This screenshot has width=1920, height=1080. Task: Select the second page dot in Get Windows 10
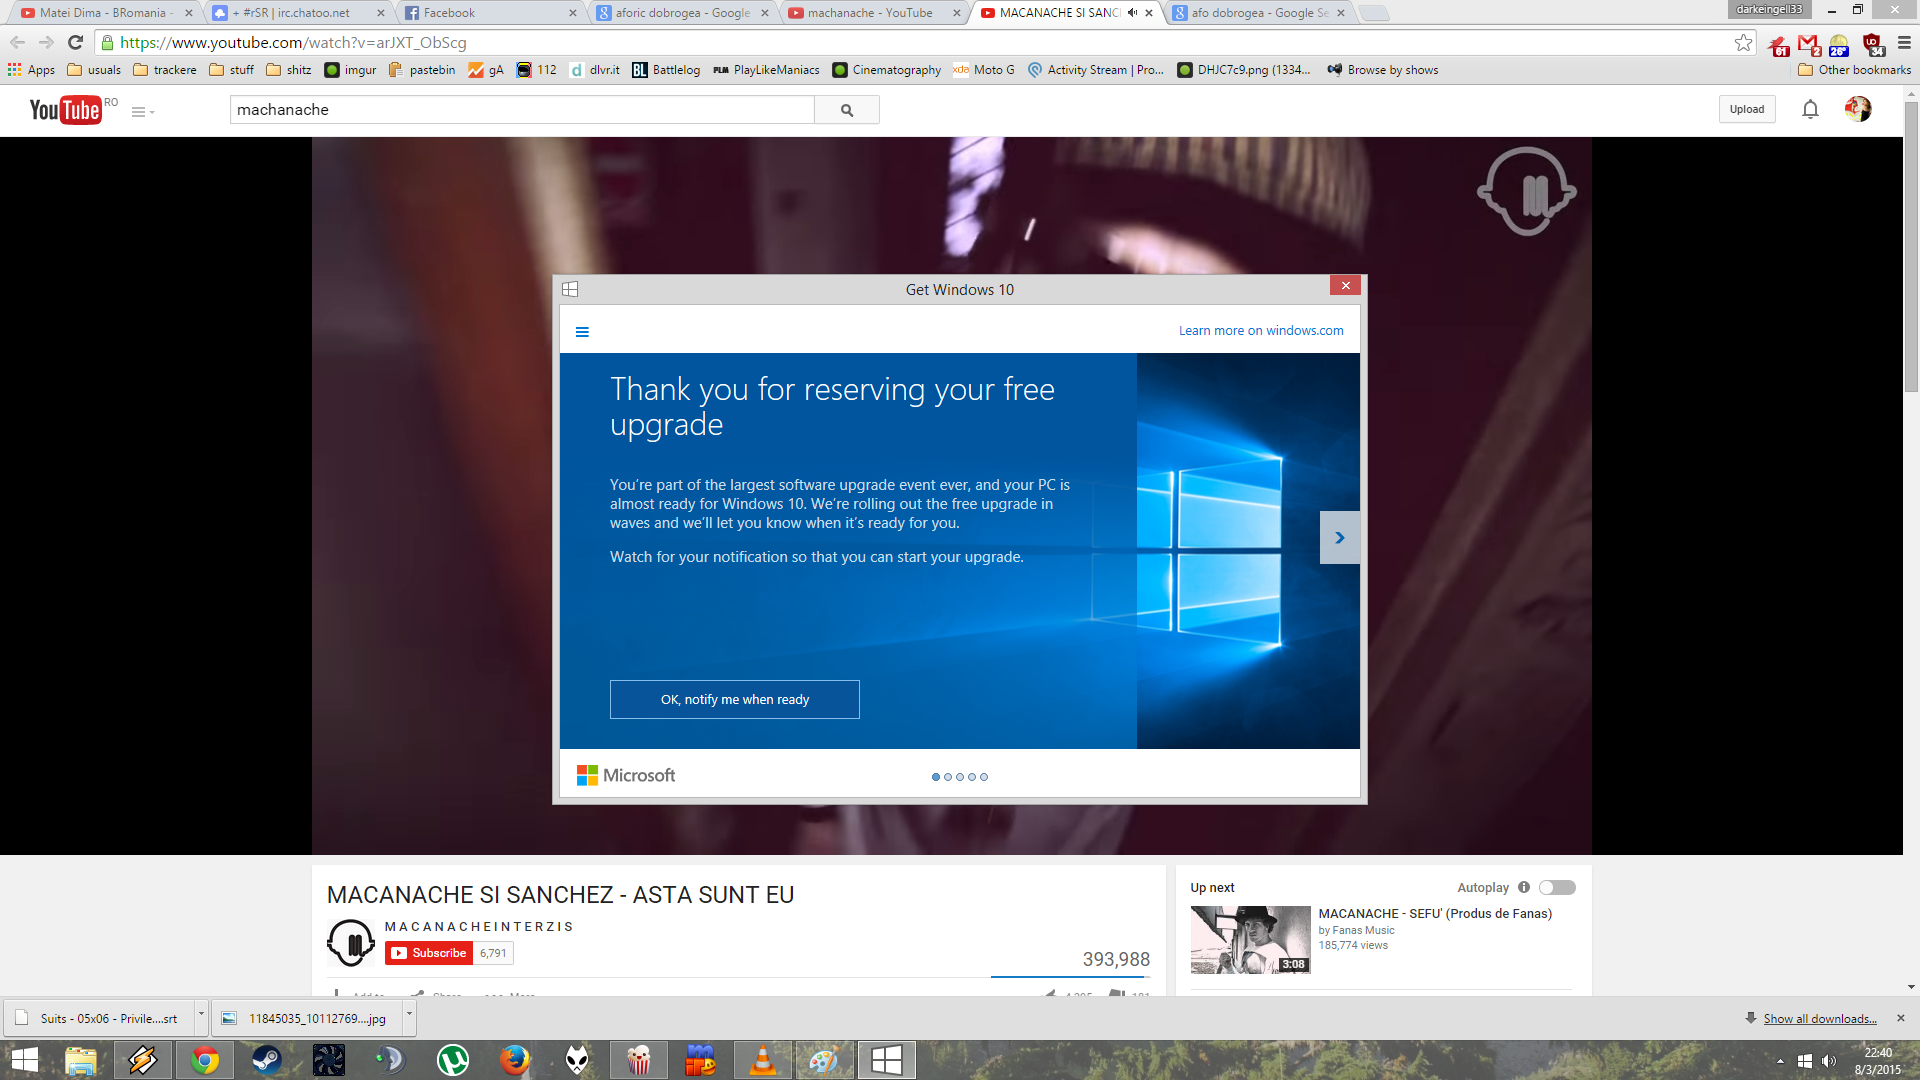tap(948, 777)
